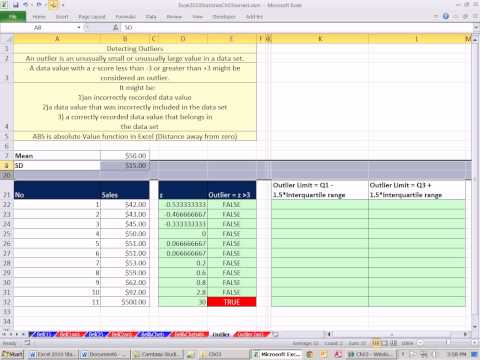Open the Insert ribbon tab
The image size is (480, 360).
[62, 16]
